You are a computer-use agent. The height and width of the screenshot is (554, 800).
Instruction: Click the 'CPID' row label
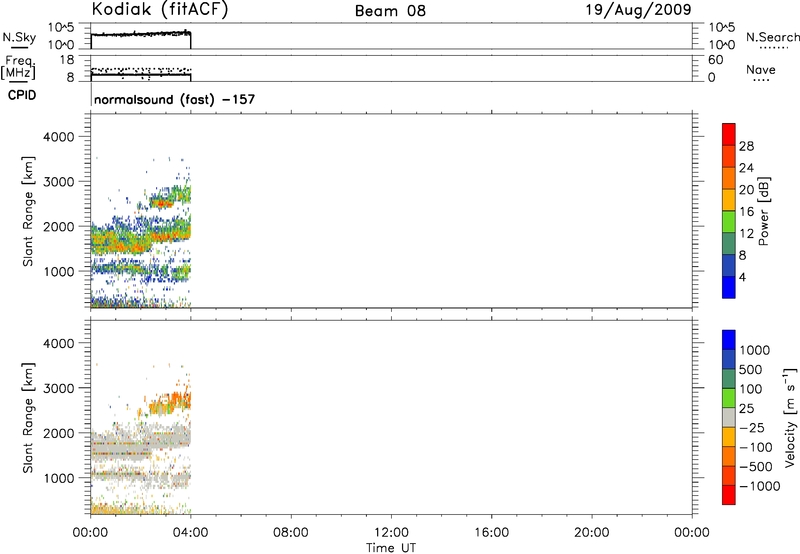click(22, 95)
